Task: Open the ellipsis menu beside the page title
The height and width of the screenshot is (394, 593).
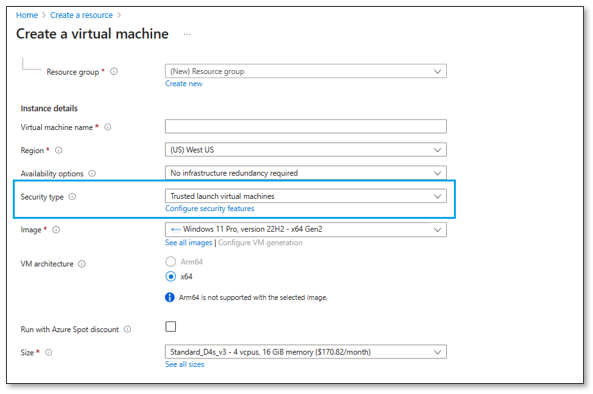Action: tap(187, 34)
